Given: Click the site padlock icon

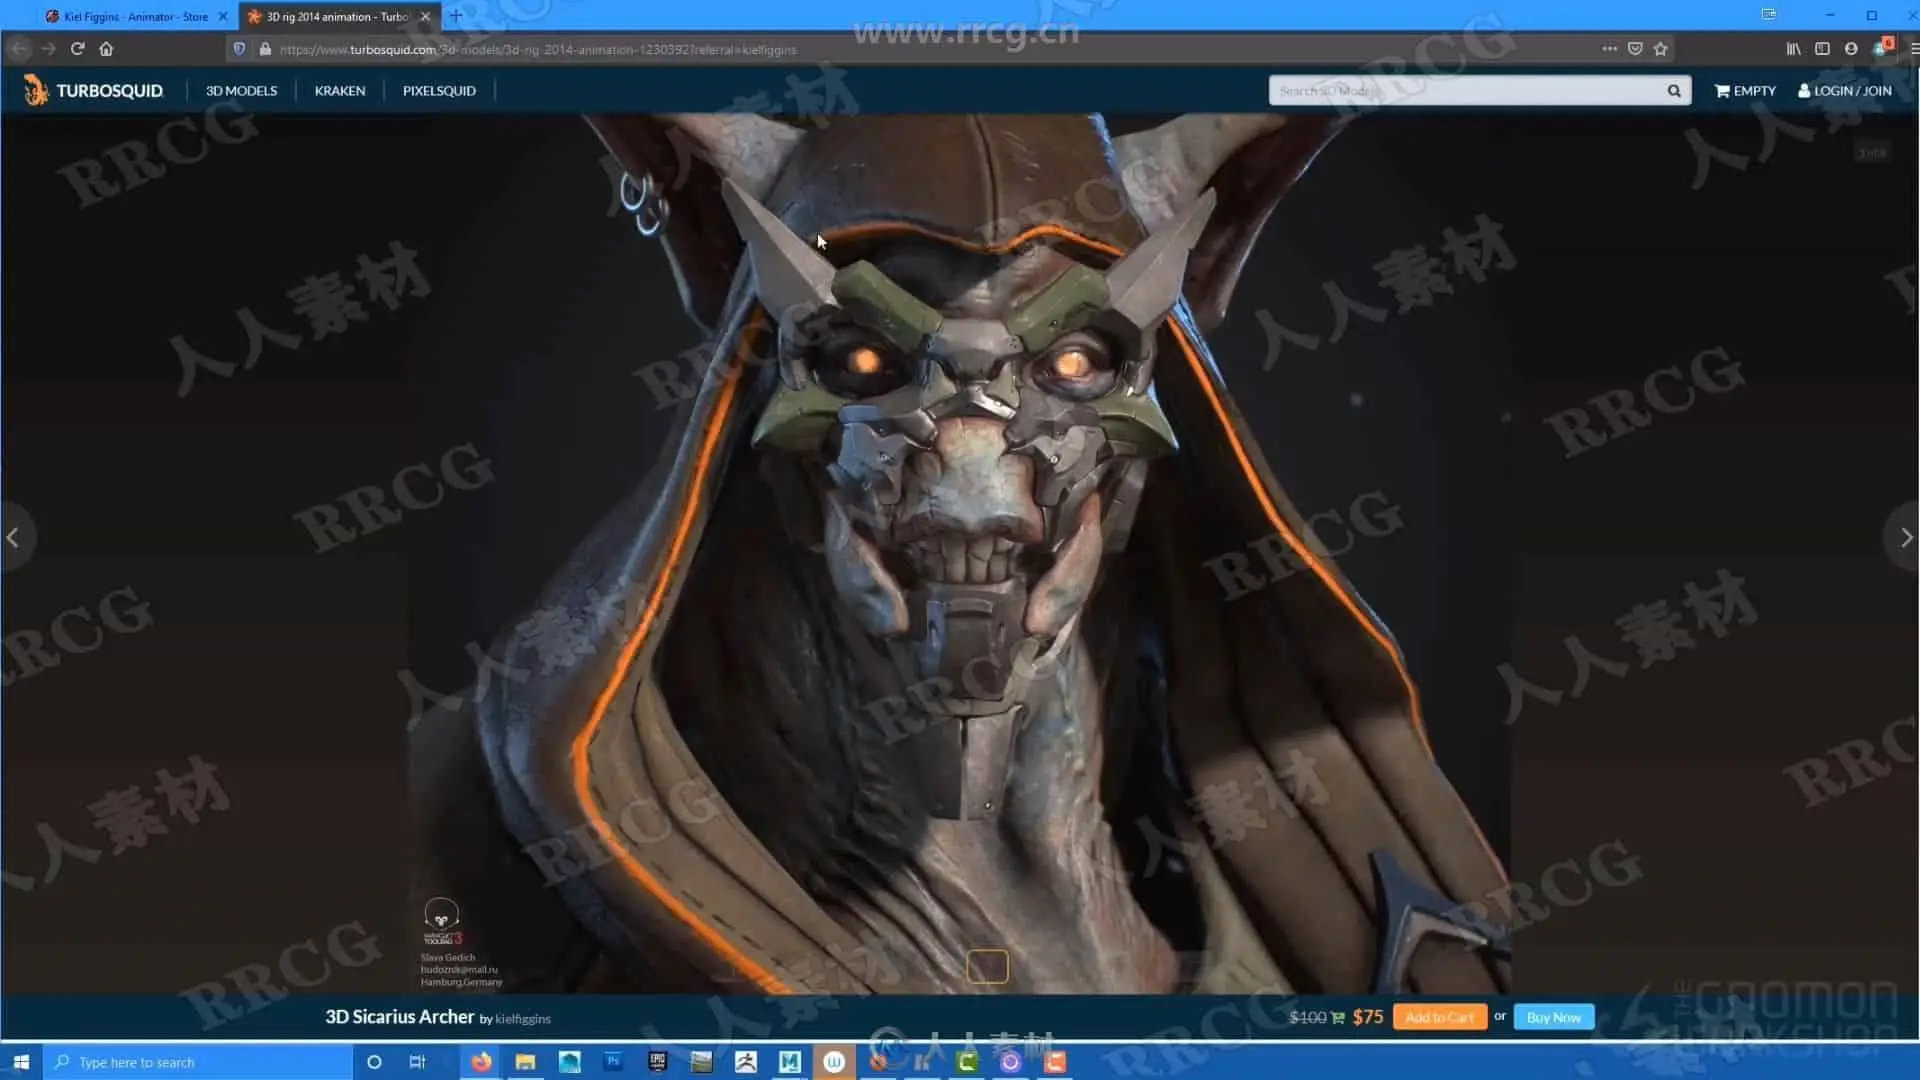Looking at the screenshot, I should 265,48.
